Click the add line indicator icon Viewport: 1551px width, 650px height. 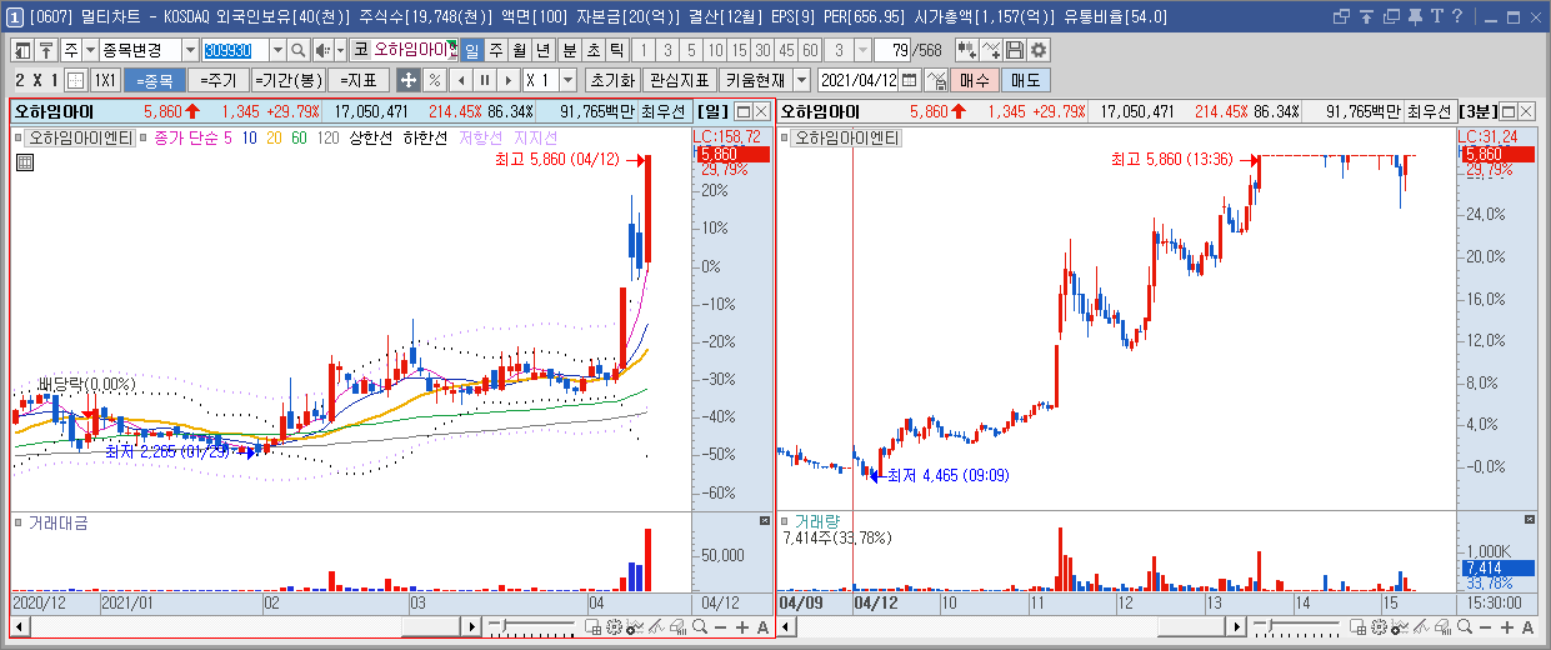coord(991,50)
